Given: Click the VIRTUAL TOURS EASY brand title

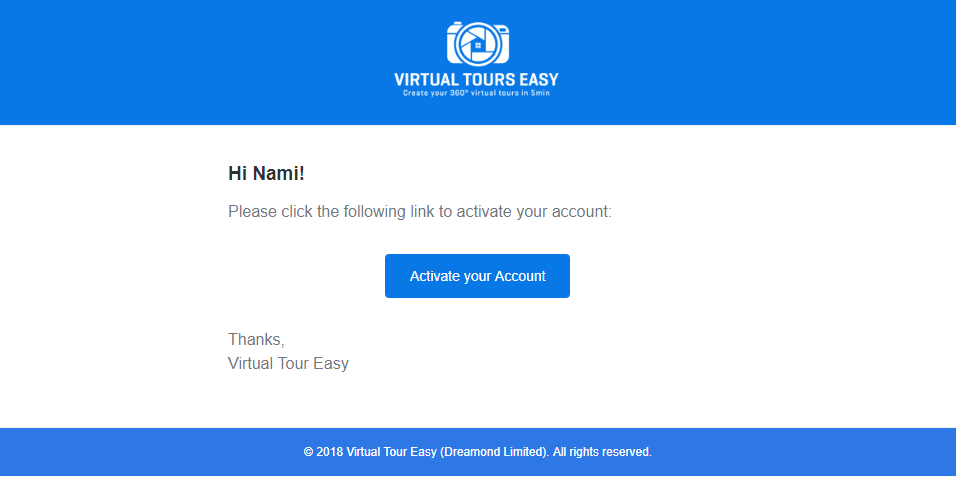Looking at the screenshot, I should click(x=476, y=80).
